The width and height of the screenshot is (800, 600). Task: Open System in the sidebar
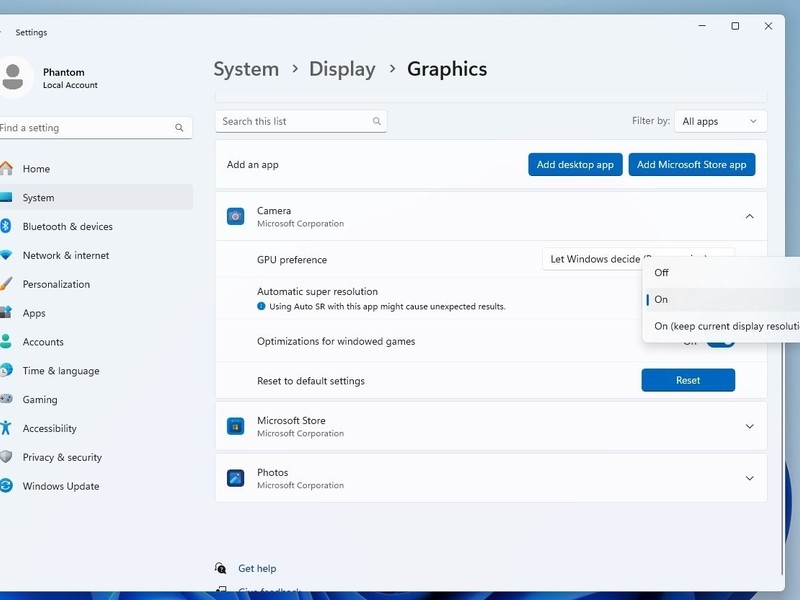(96, 197)
